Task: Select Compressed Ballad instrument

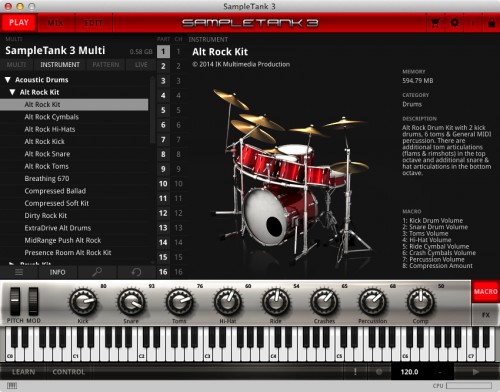Action: pyautogui.click(x=74, y=191)
